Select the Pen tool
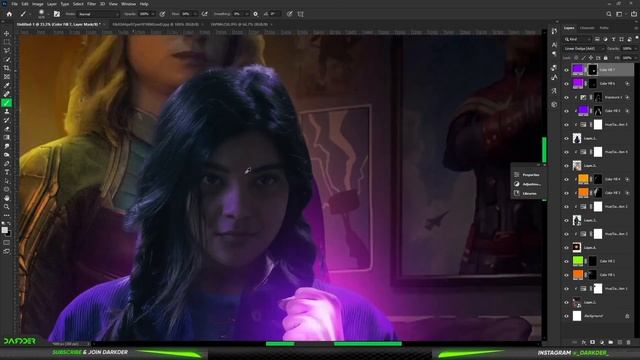640x360 pixels. 7,163
